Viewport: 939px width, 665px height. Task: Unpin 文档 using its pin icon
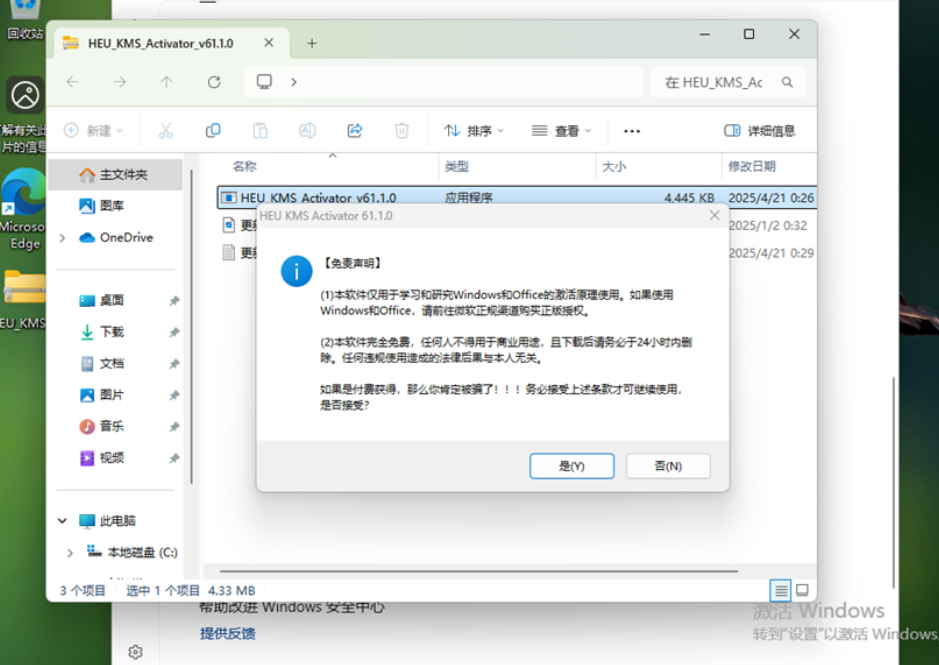tap(174, 364)
